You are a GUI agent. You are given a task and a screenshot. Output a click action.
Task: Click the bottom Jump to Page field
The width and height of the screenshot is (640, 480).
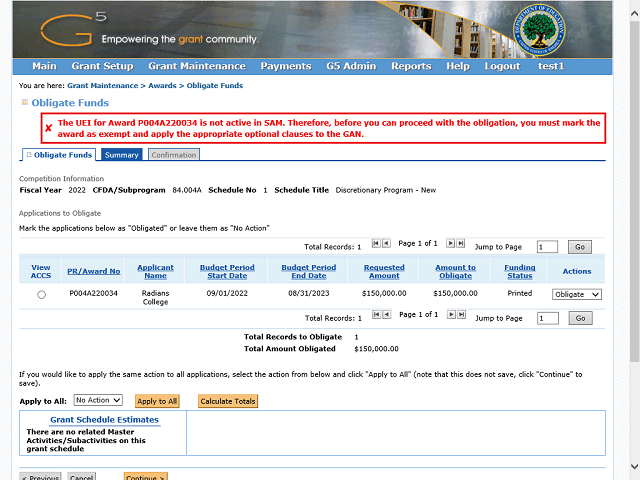click(548, 318)
